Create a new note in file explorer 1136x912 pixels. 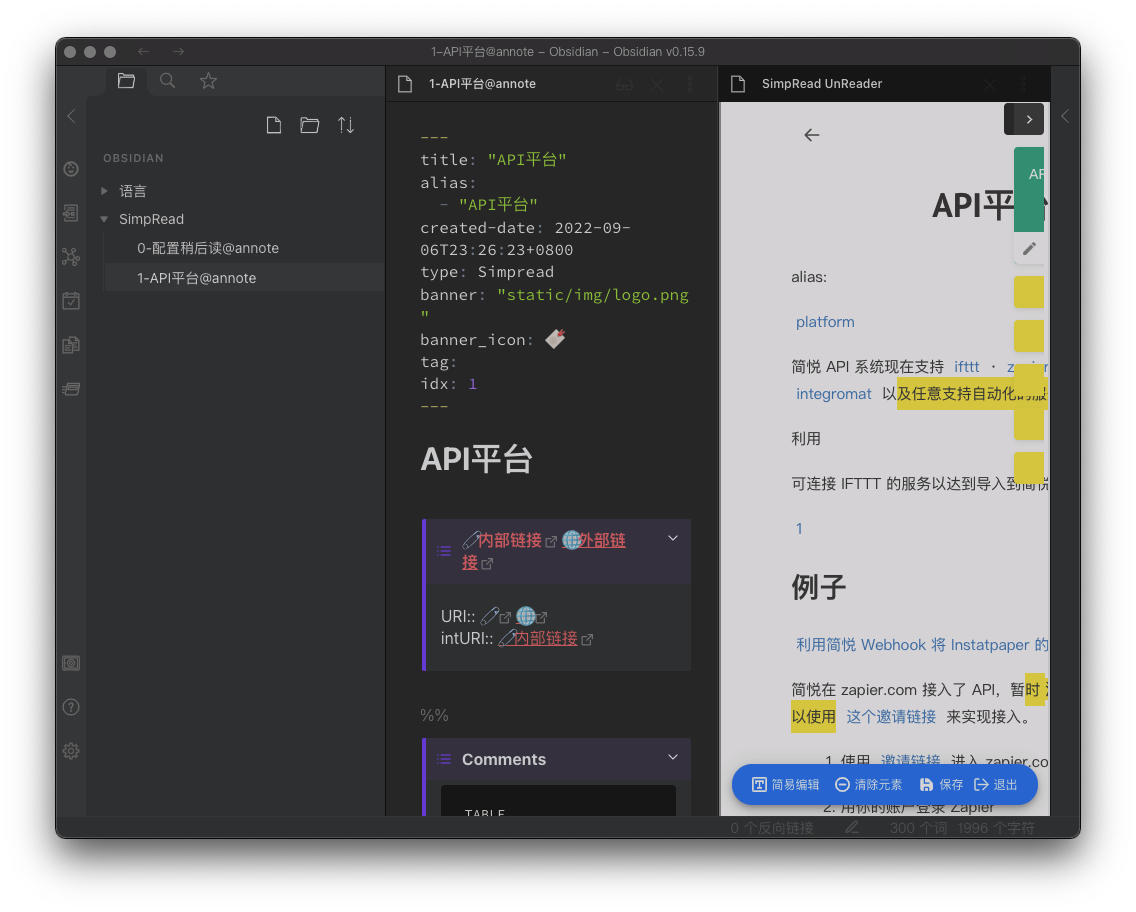pos(274,125)
